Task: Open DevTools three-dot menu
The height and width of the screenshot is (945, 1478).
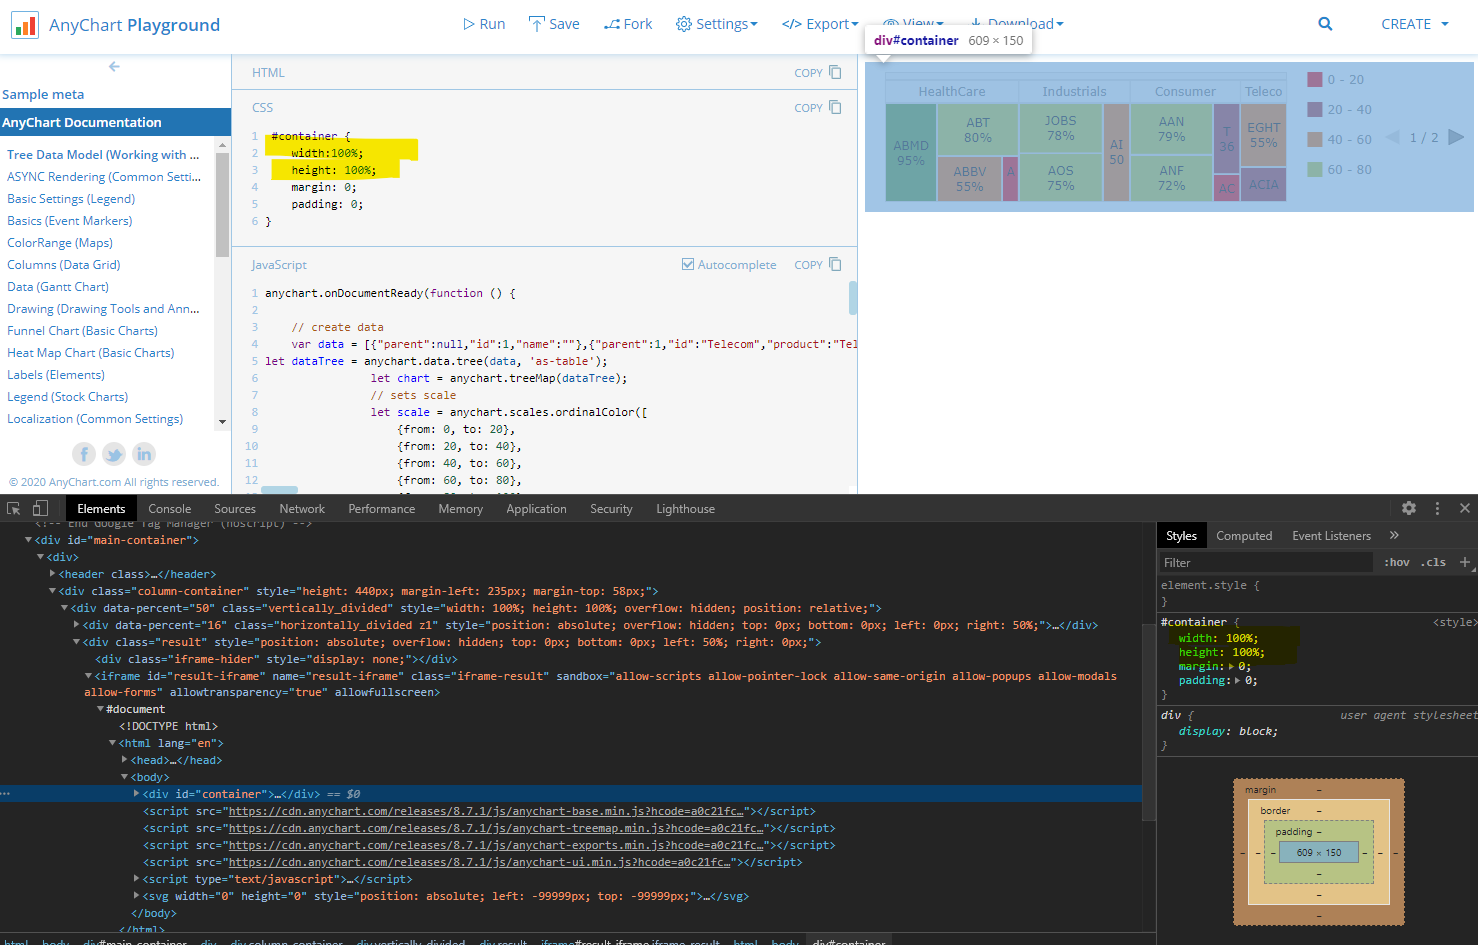Action: point(1438,508)
